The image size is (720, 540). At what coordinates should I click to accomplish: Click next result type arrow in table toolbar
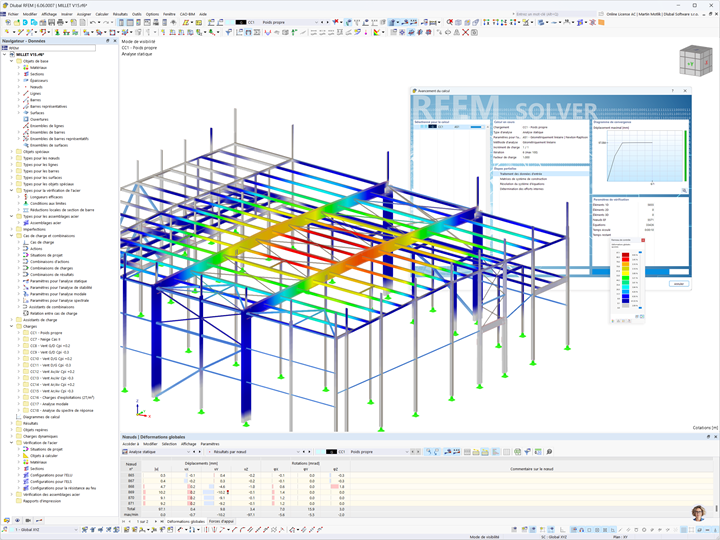(x=309, y=452)
